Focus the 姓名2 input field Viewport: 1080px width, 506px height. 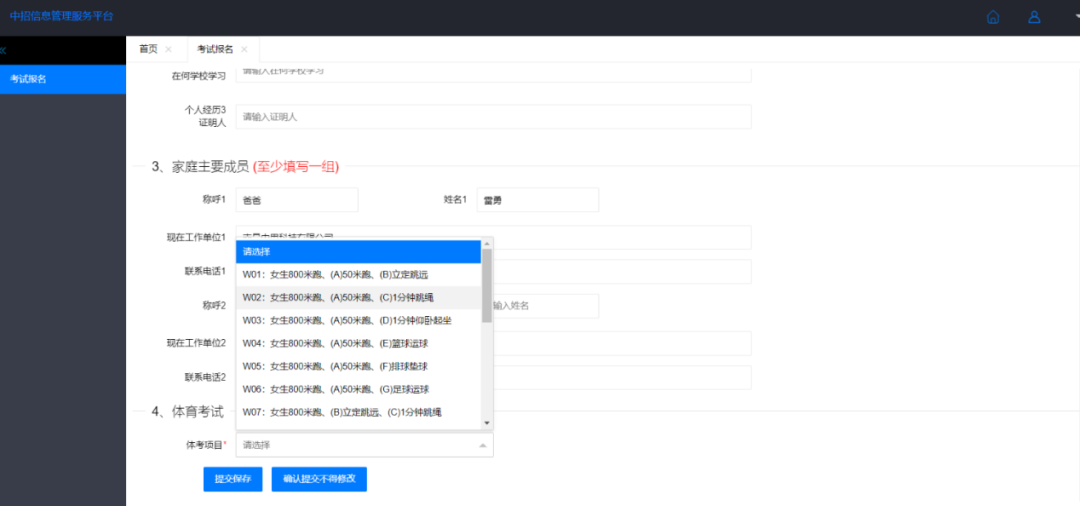546,306
